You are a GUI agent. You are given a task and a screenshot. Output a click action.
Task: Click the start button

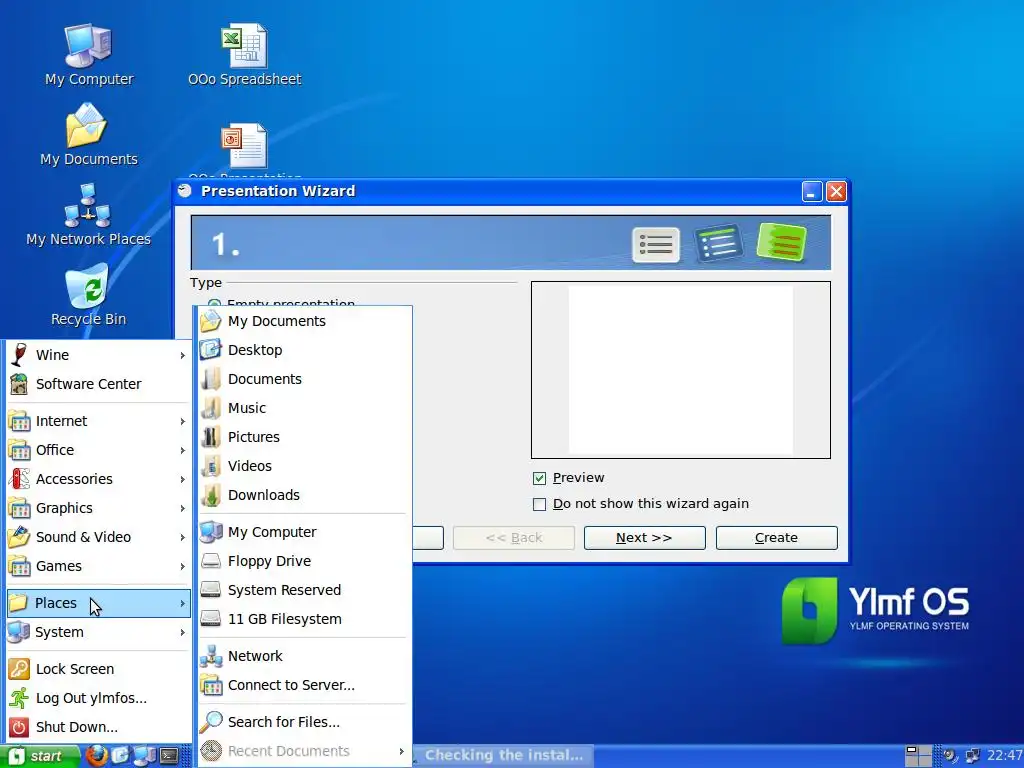tap(39, 756)
